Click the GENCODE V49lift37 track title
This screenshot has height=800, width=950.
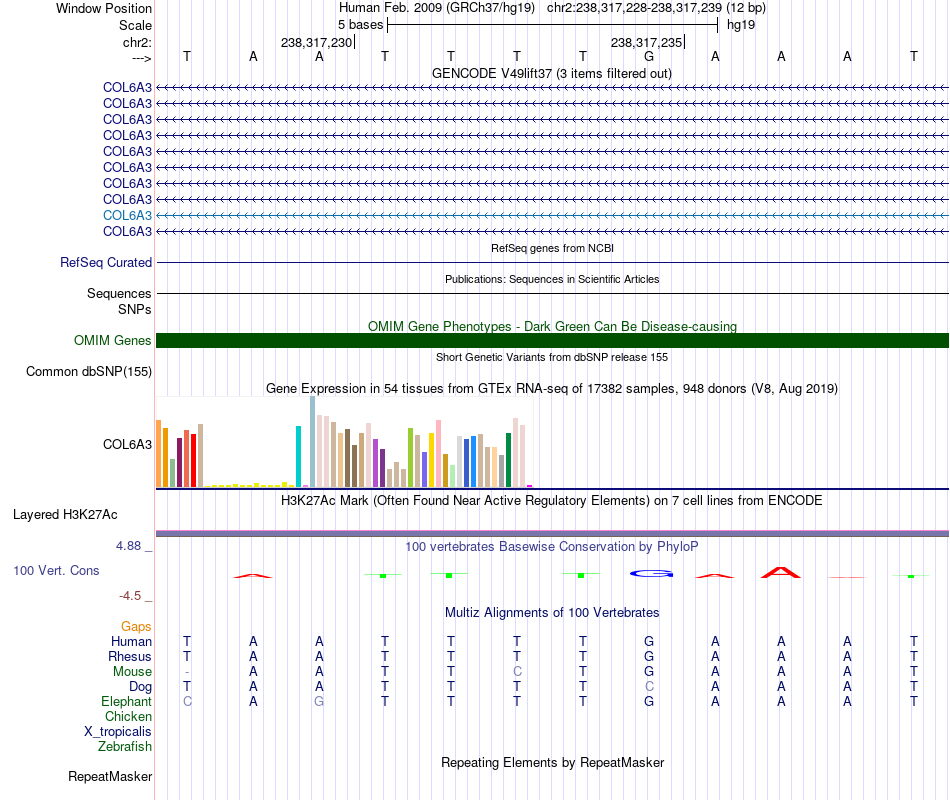click(551, 73)
